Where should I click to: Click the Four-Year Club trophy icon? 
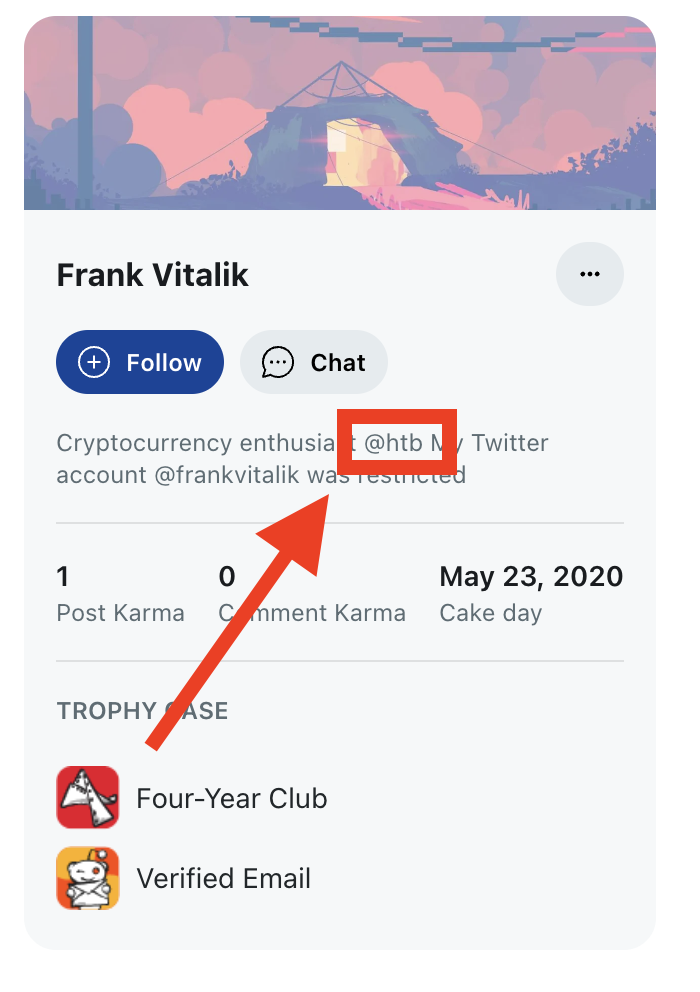tap(88, 798)
